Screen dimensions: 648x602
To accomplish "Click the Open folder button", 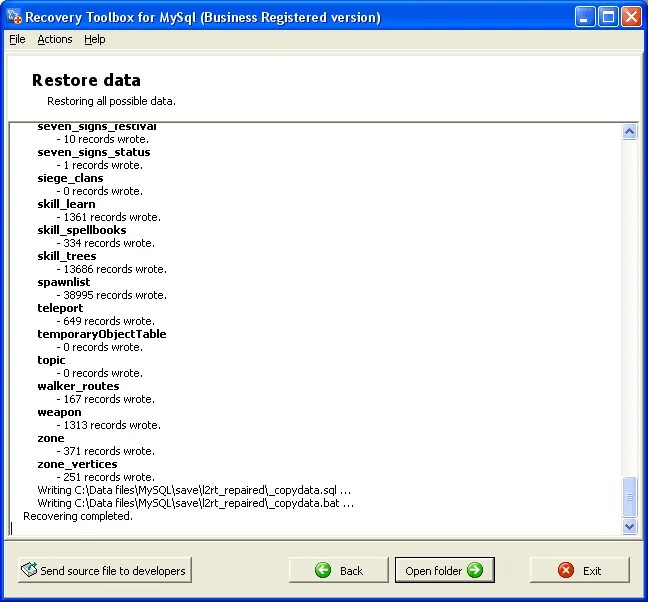I will pos(445,570).
